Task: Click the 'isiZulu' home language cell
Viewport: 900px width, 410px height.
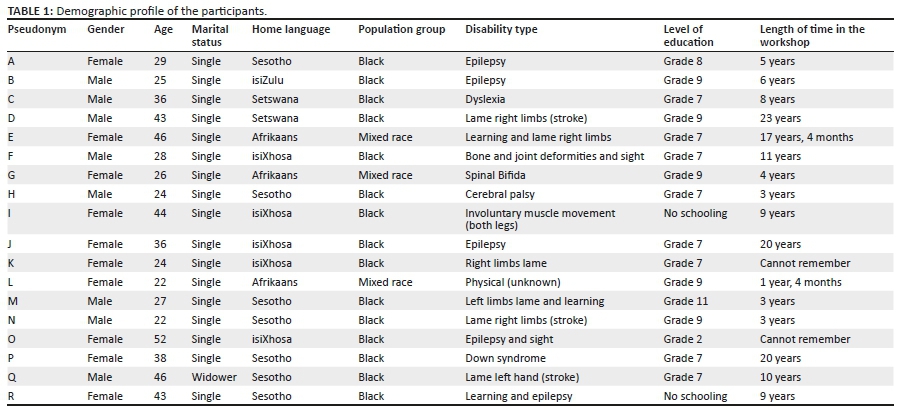Action: click(269, 81)
